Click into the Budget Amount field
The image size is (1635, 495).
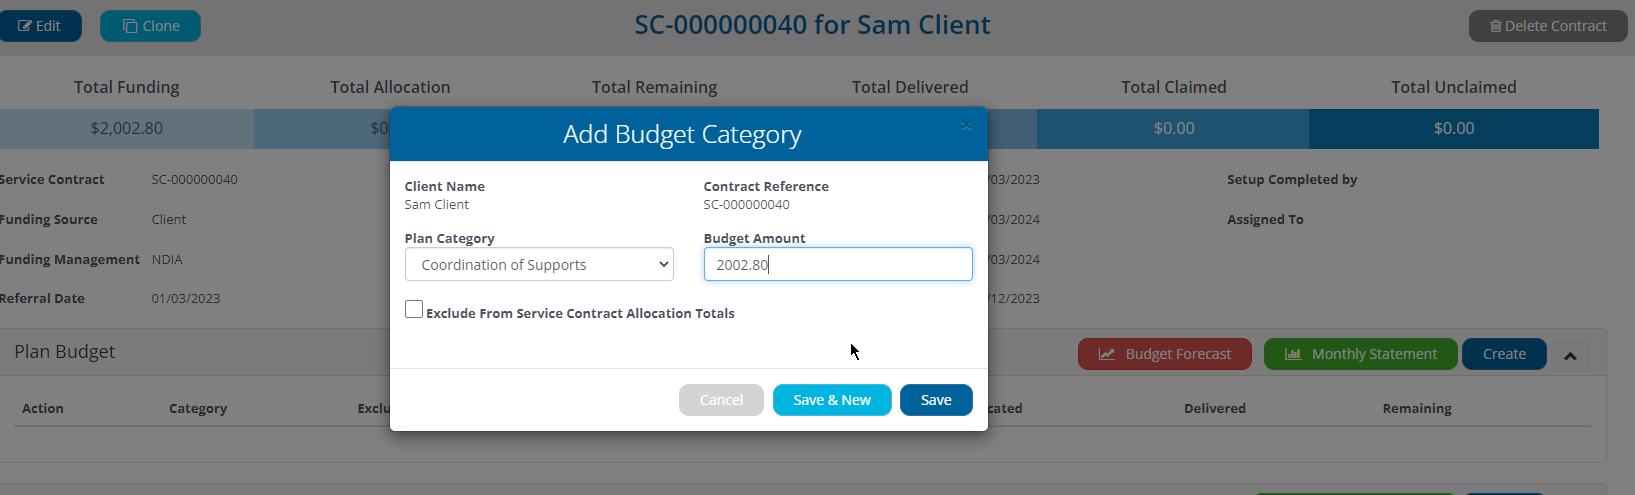click(837, 265)
